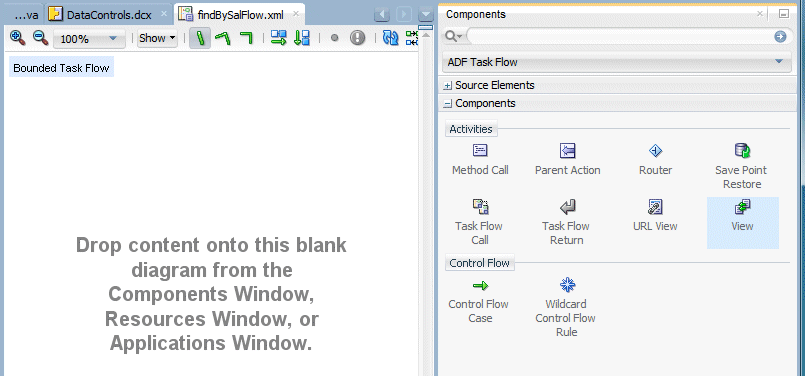Switch to the DataControls.dcx tab

109,14
